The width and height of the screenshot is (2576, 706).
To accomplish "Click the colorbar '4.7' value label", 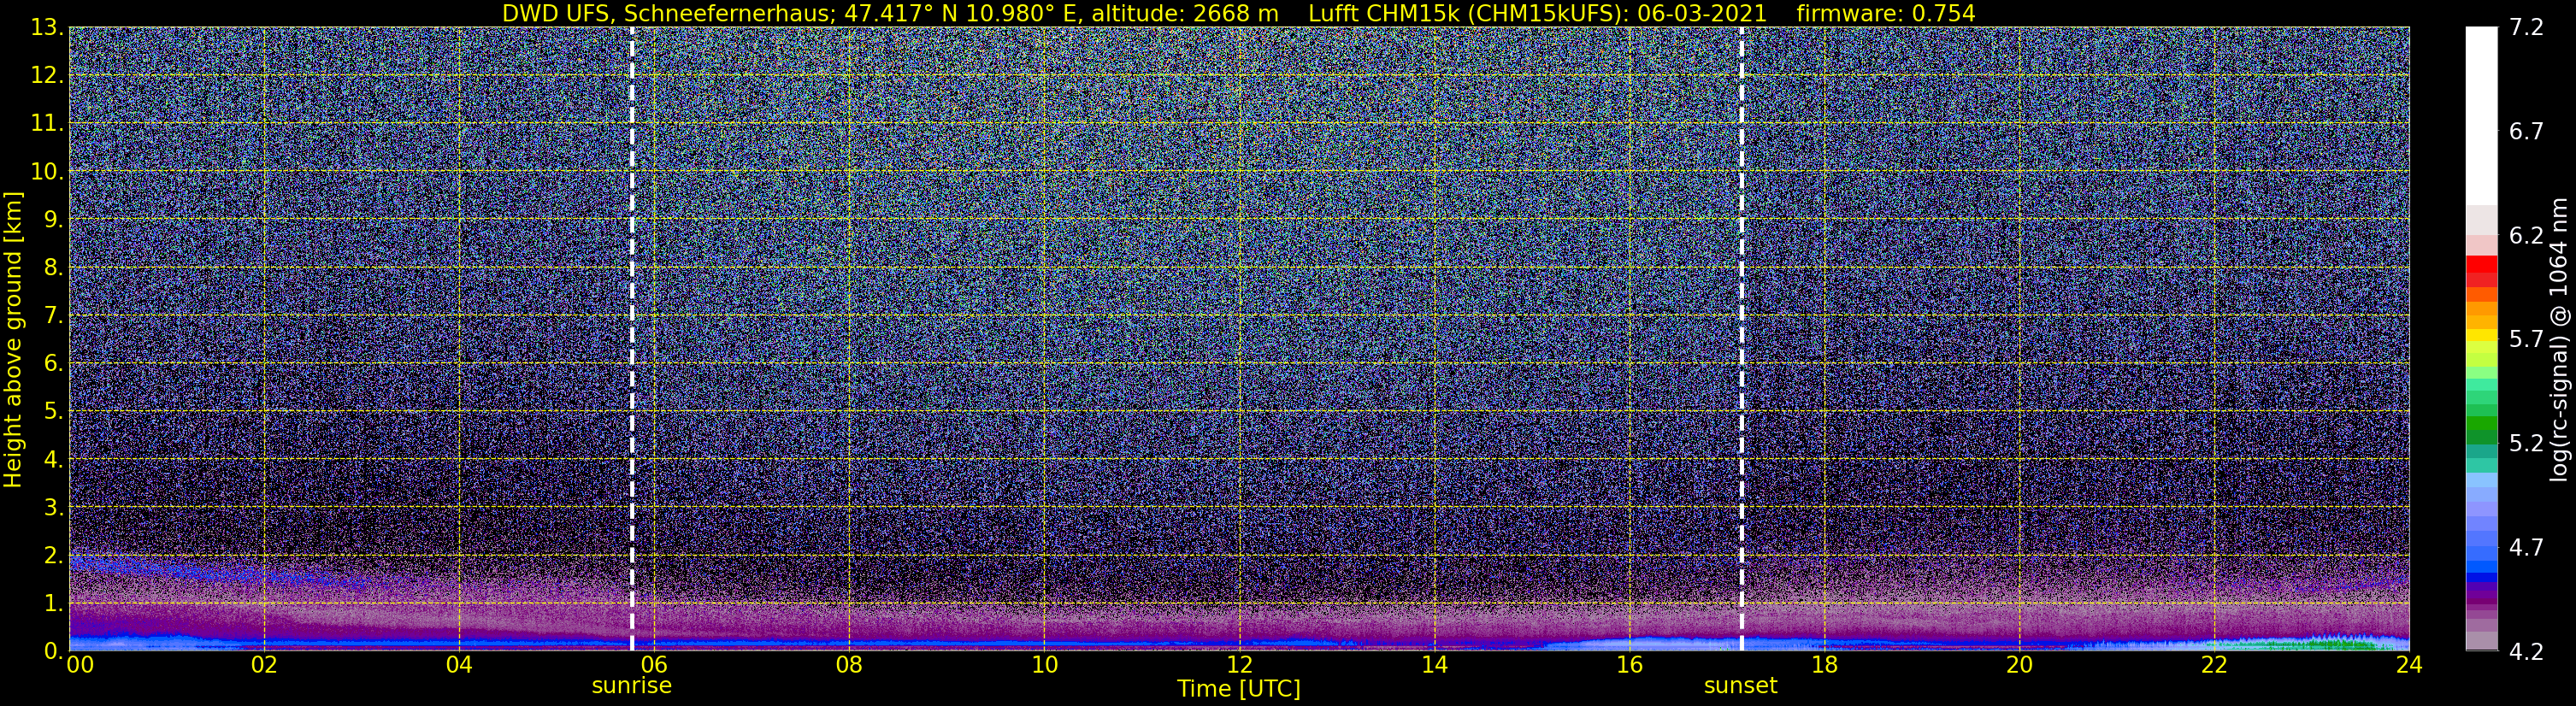I will point(2526,547).
